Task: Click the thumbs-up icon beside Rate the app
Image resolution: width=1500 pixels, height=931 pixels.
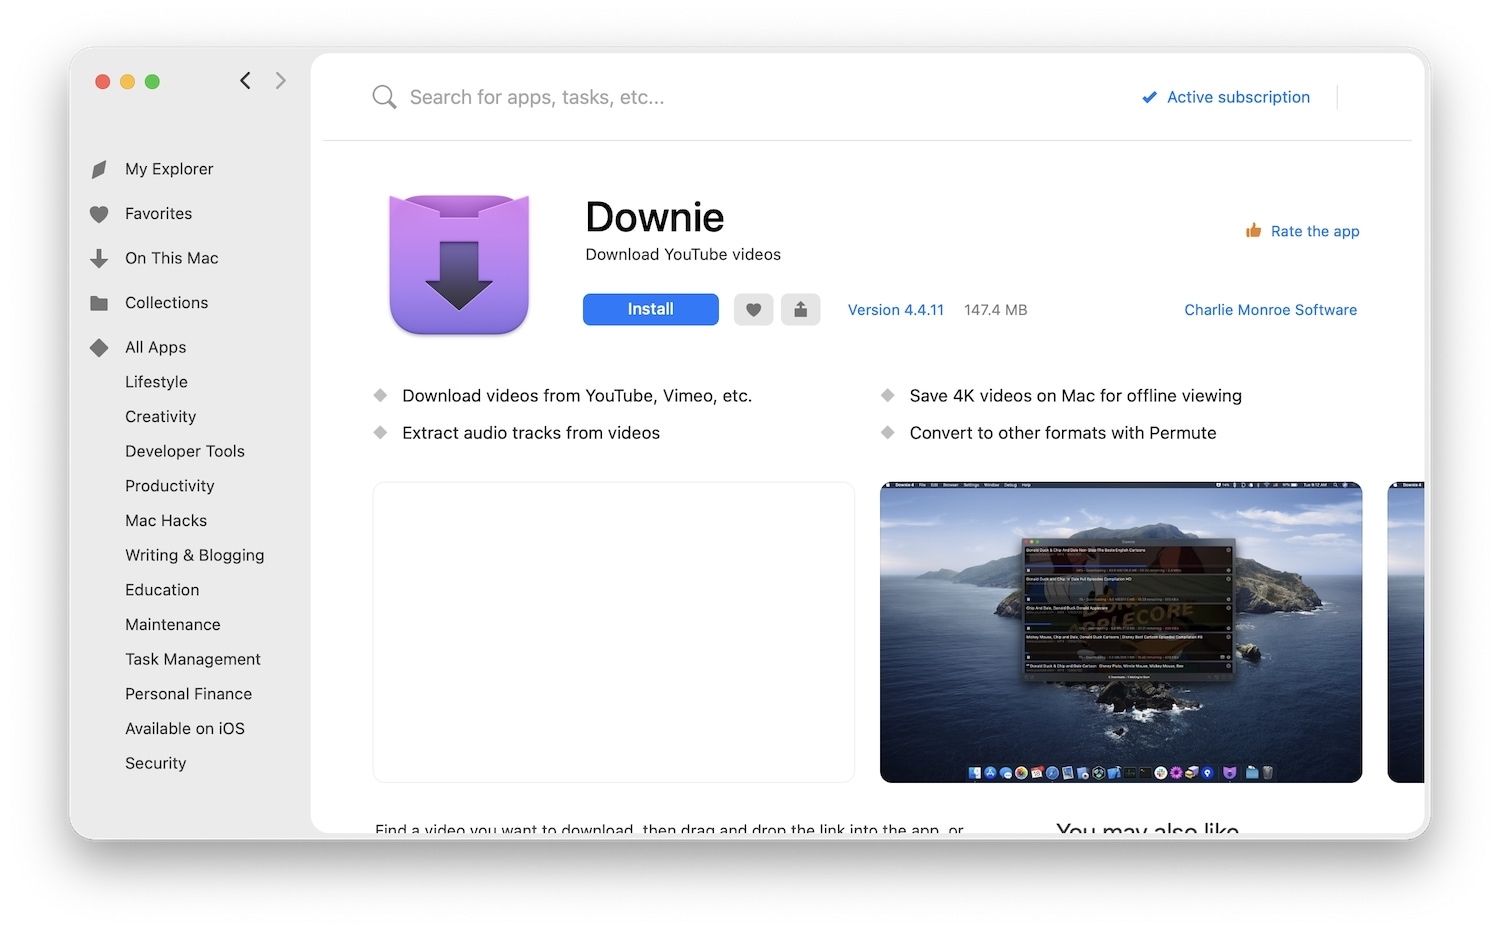Action: [x=1253, y=229]
